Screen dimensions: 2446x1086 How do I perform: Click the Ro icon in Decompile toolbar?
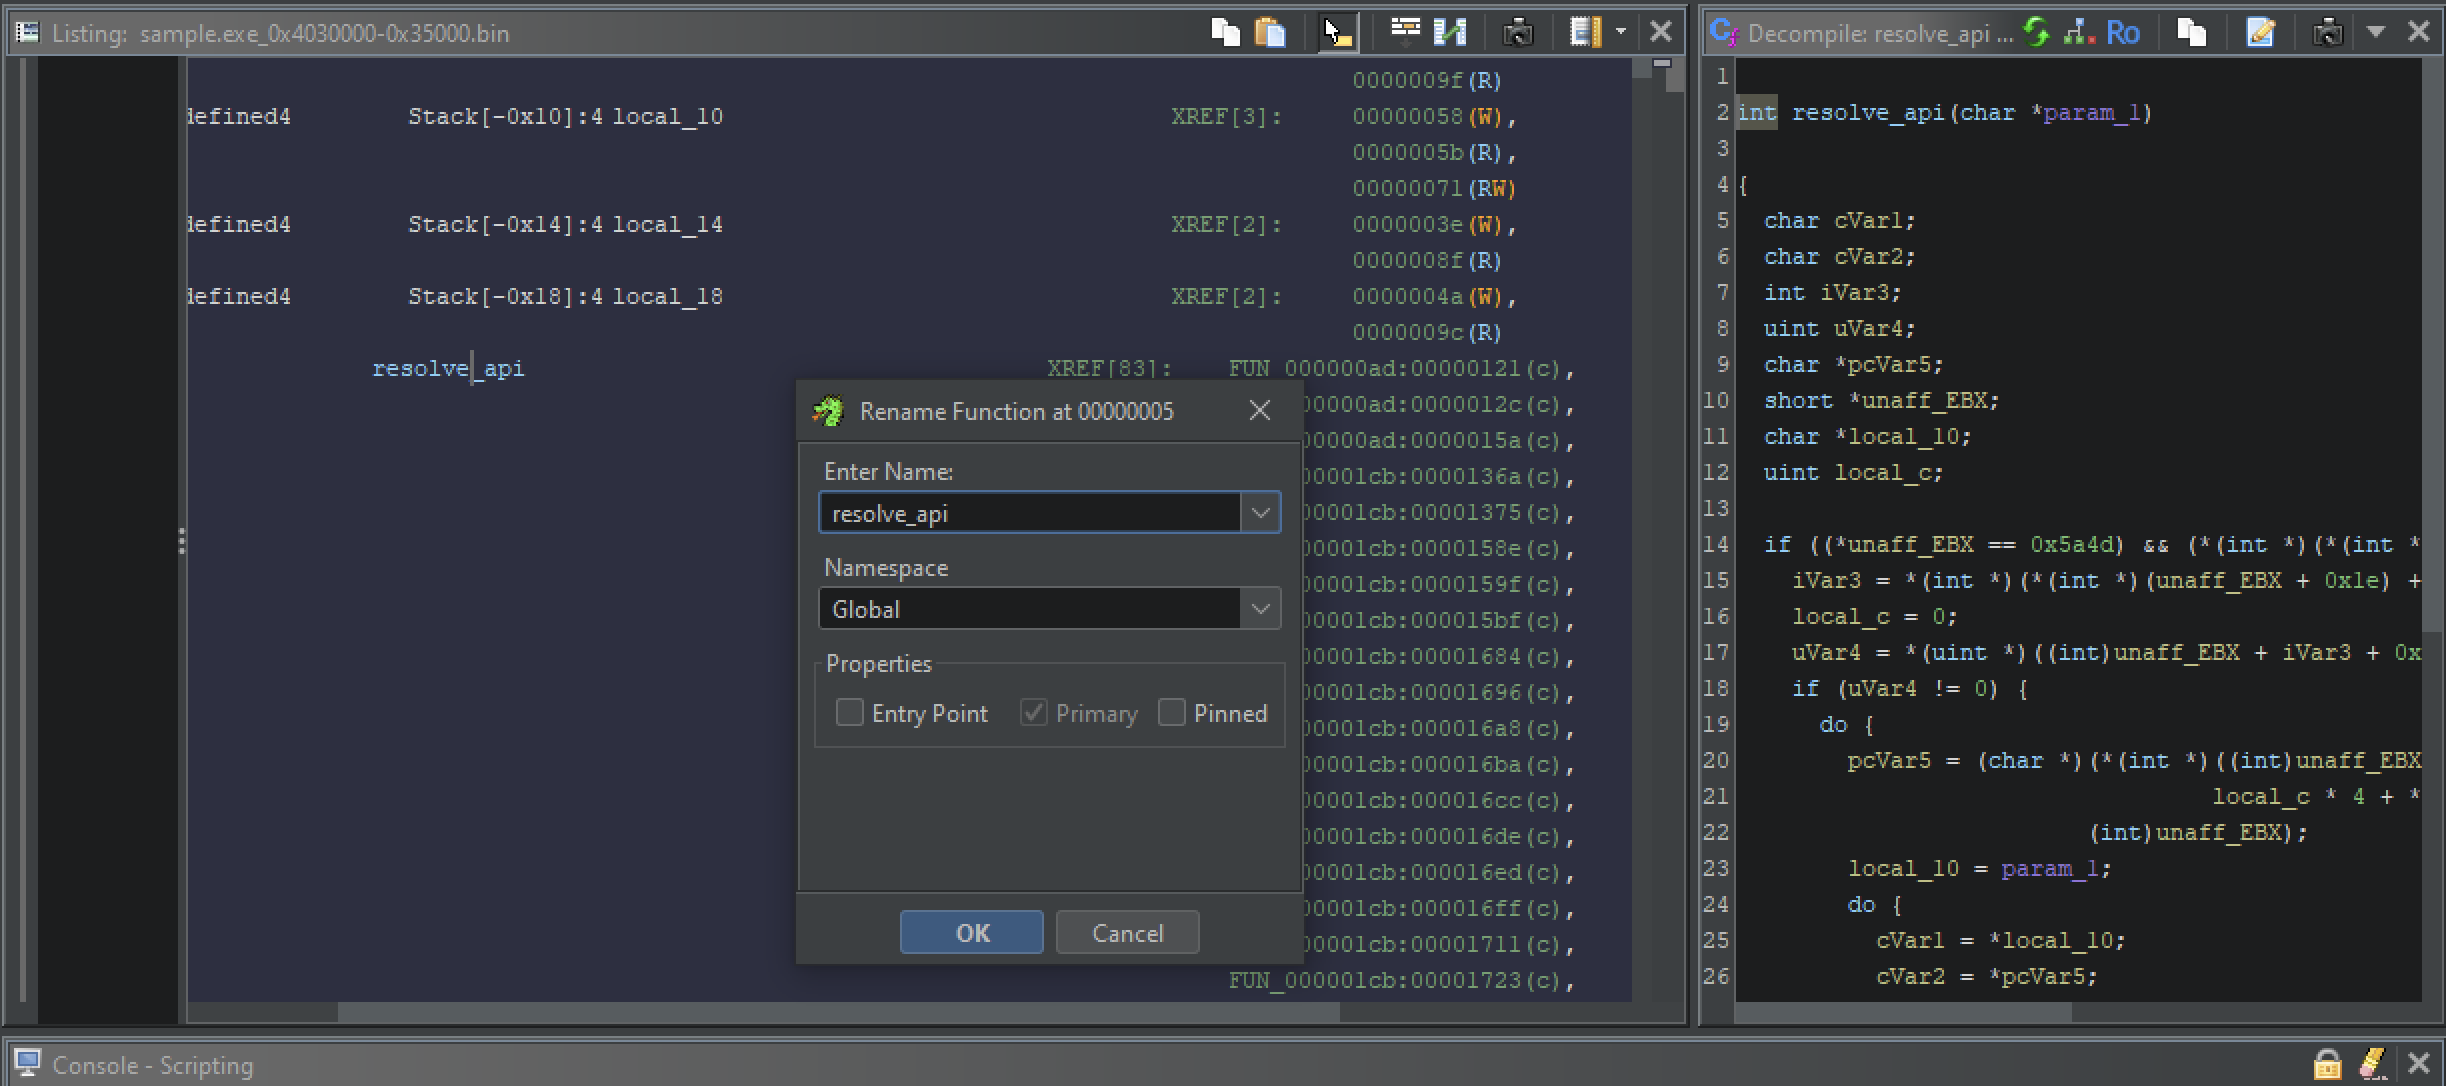[2123, 32]
